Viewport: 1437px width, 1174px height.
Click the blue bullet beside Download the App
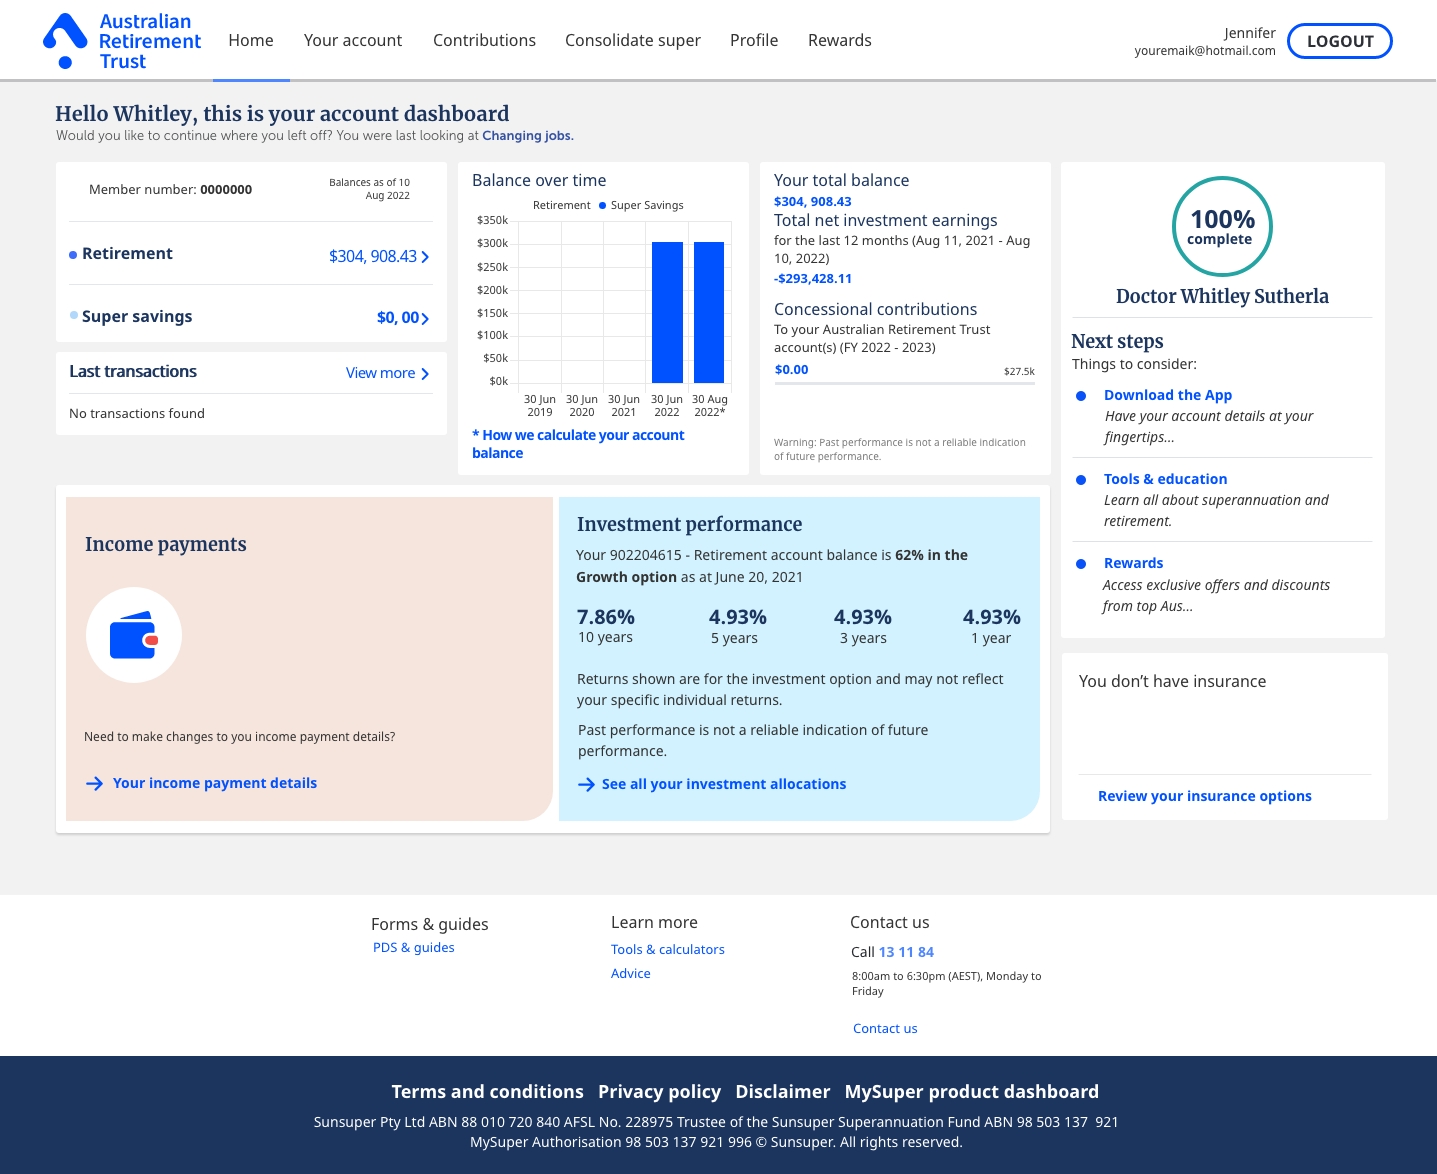tap(1081, 396)
